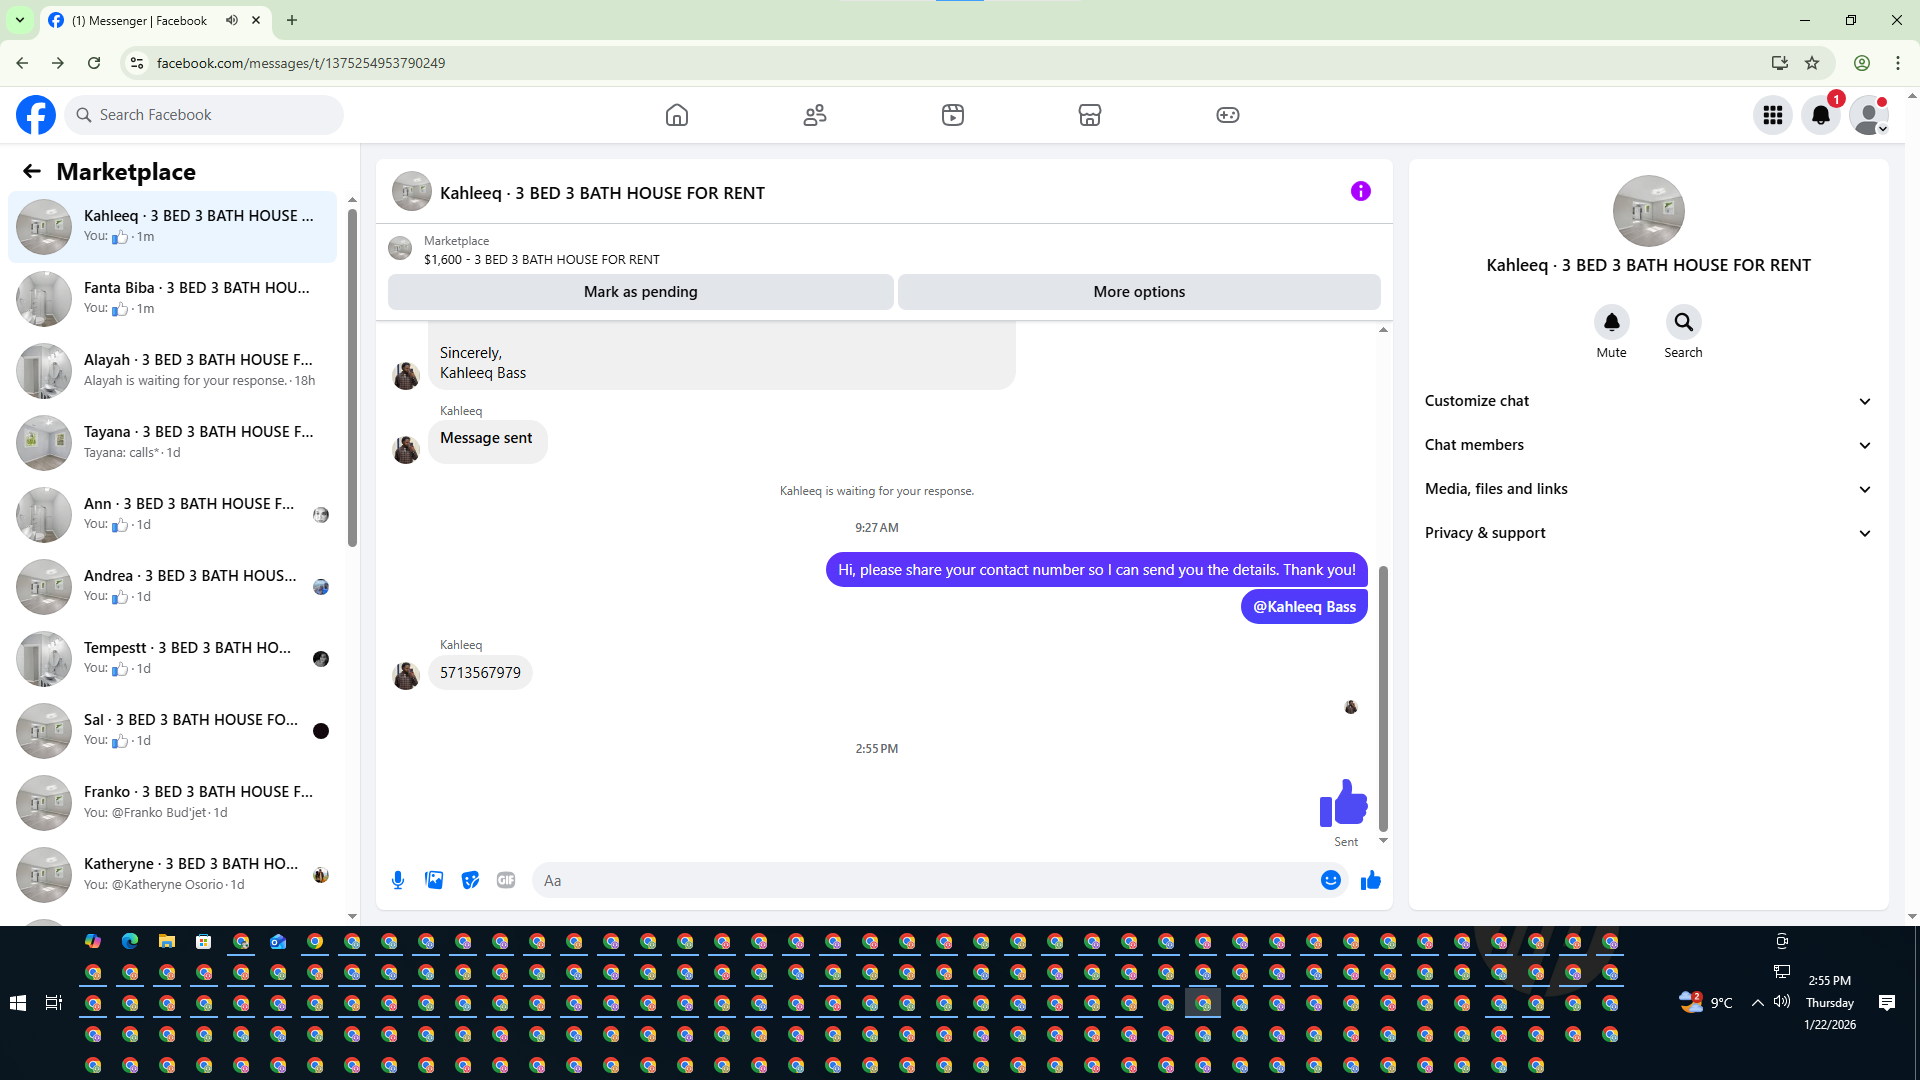Viewport: 1920px width, 1080px height.
Task: Open the emoji picker in message box
Action: [x=1330, y=880]
